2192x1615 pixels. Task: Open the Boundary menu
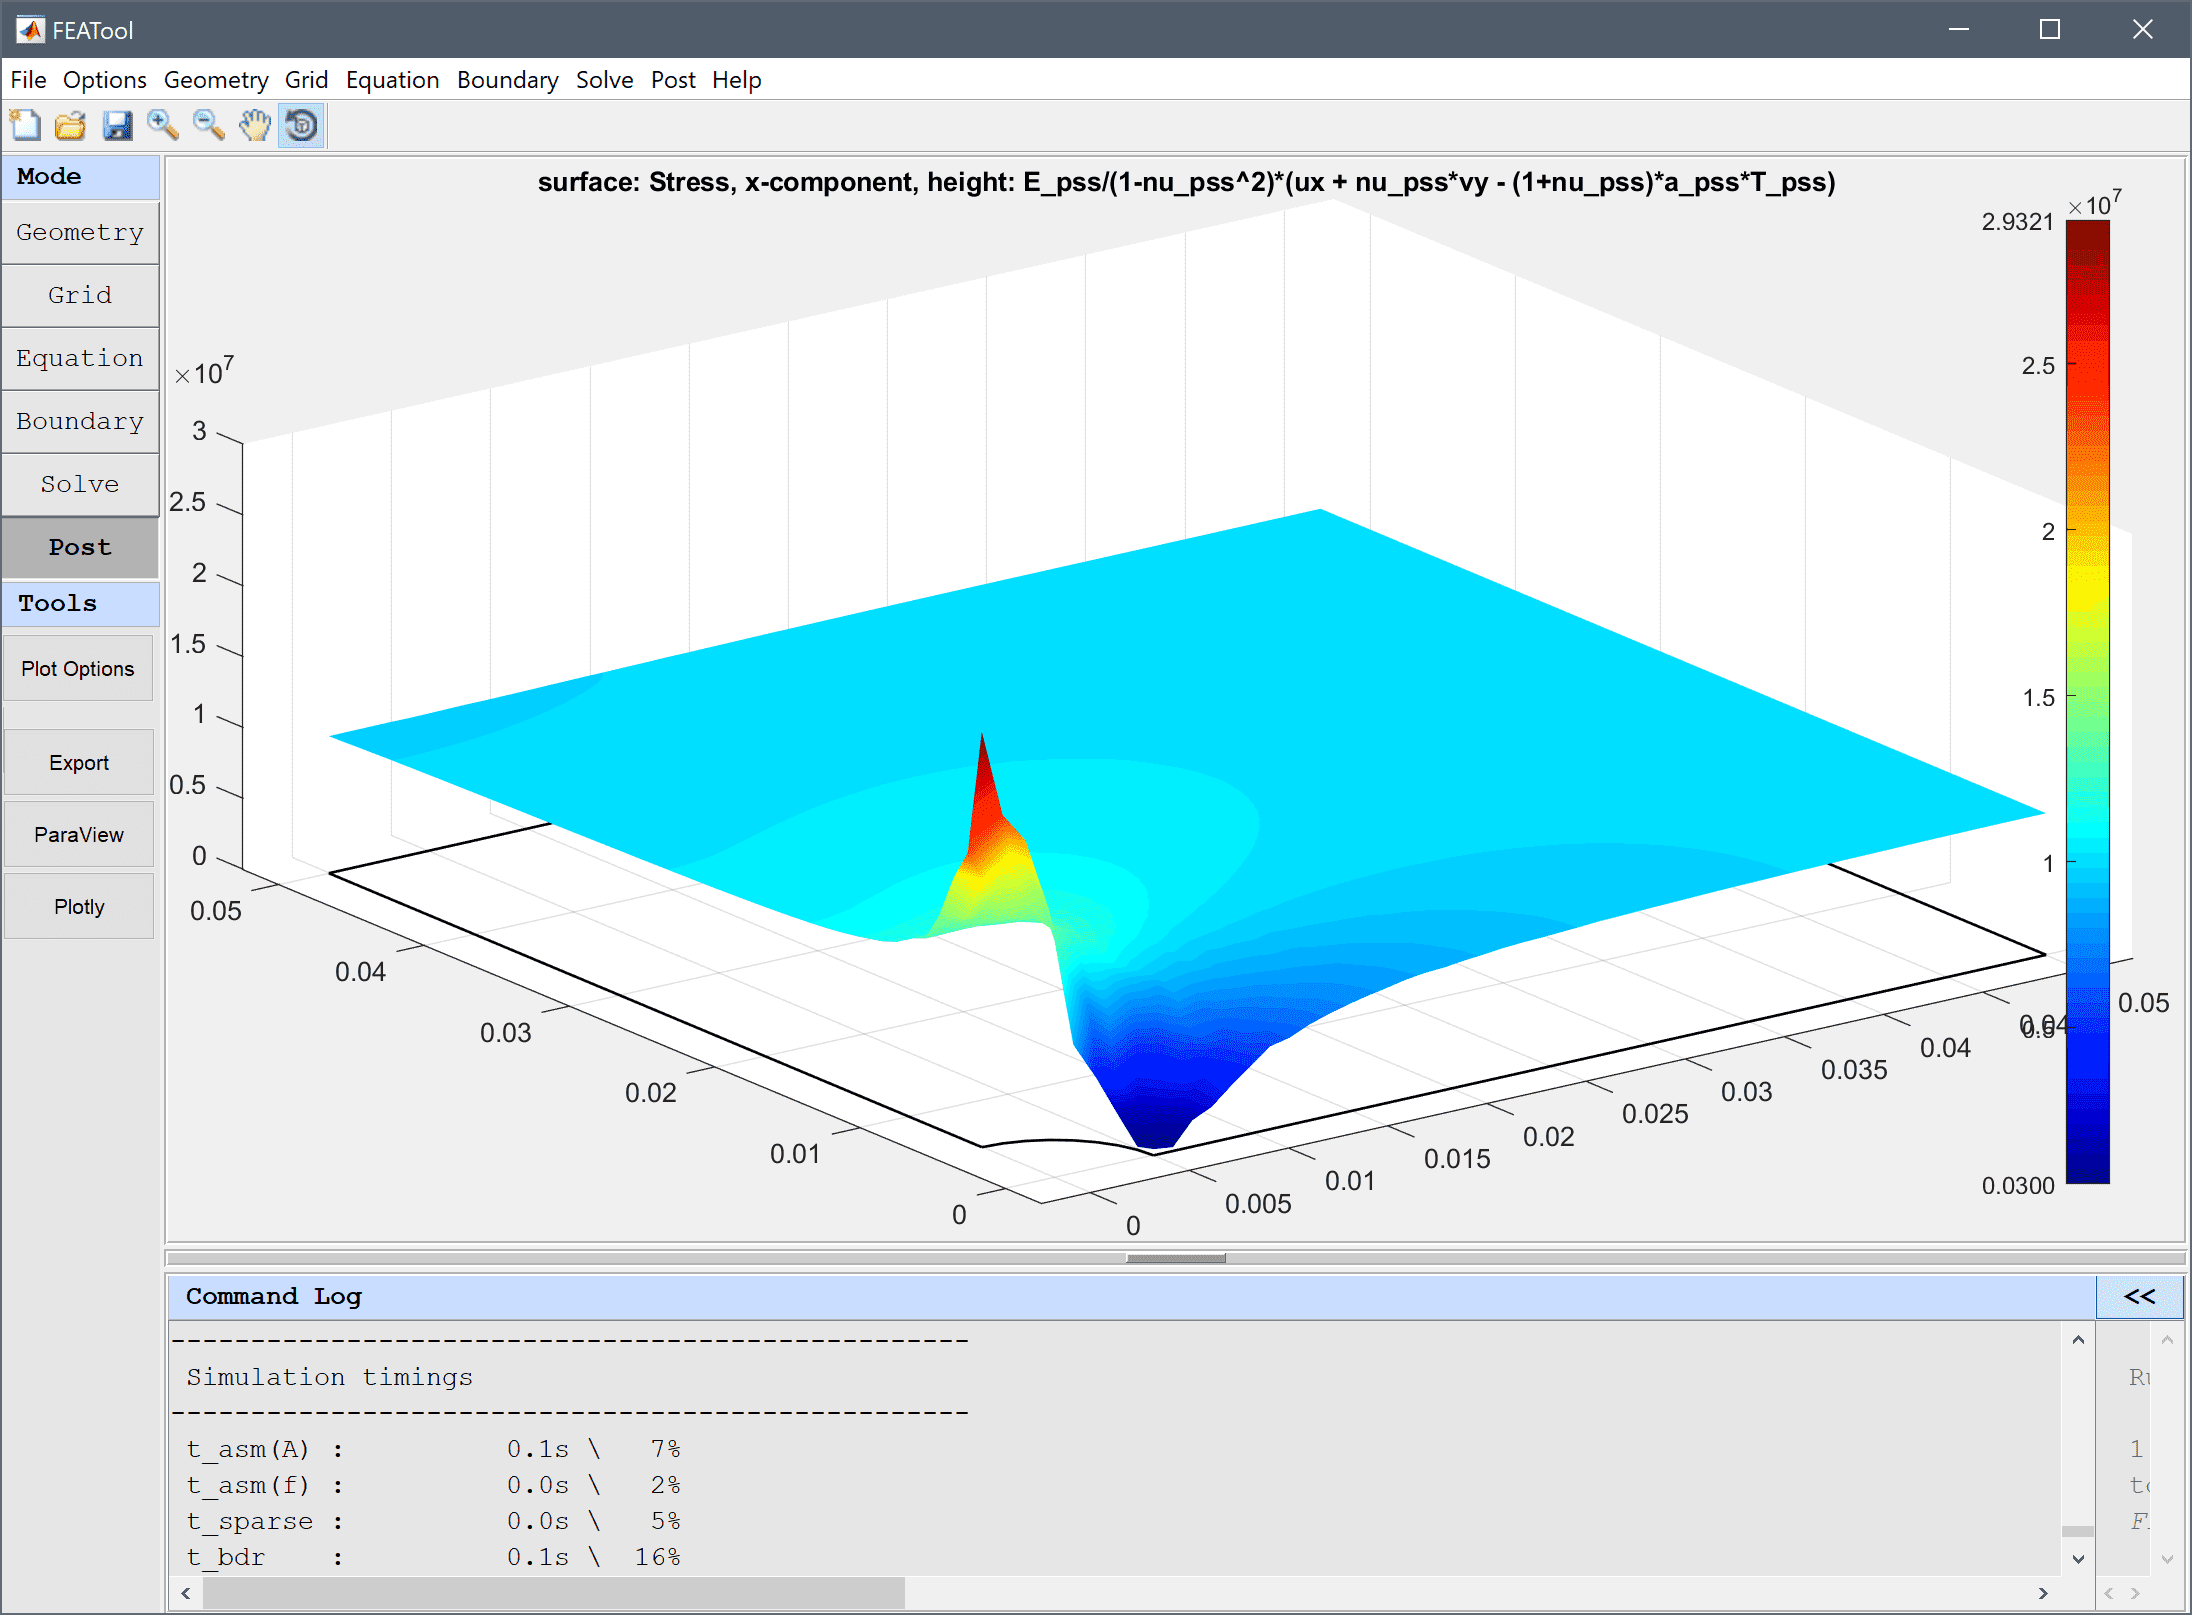point(507,80)
